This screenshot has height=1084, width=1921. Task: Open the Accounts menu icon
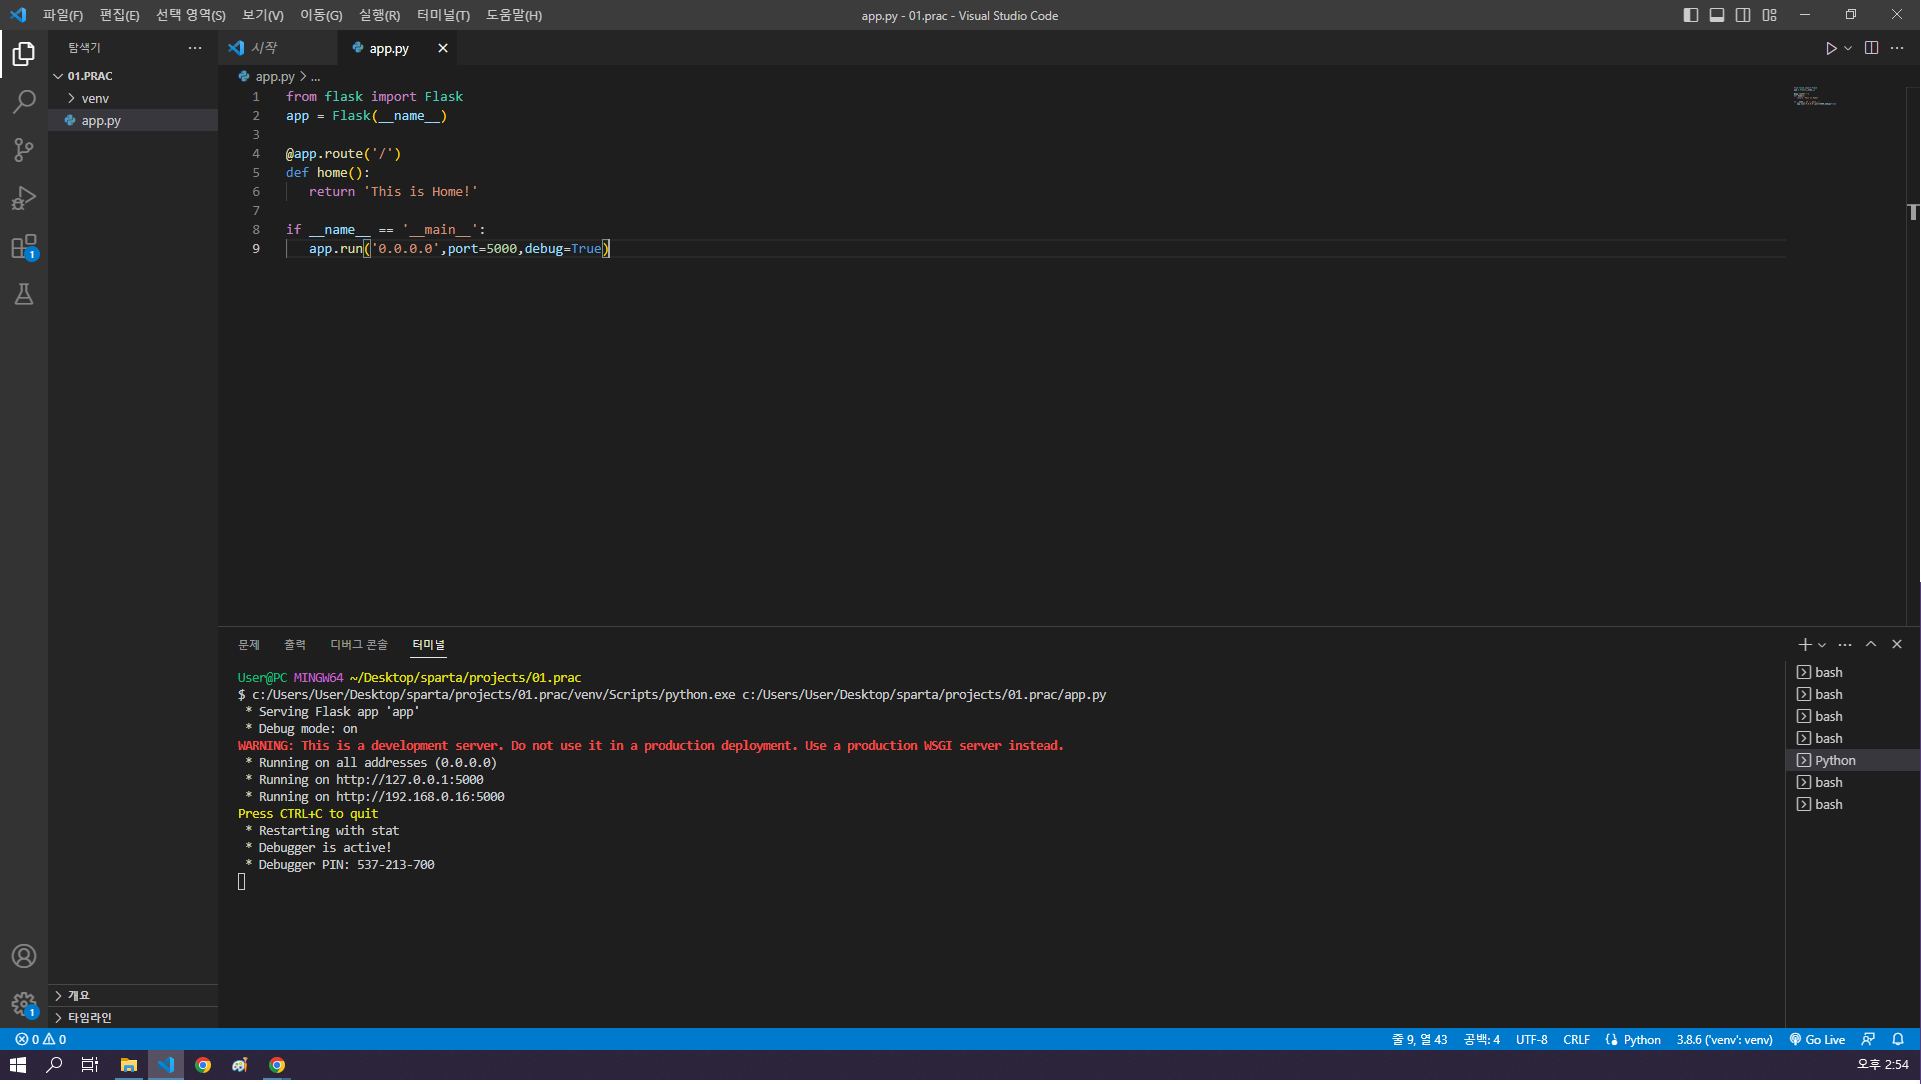24,956
